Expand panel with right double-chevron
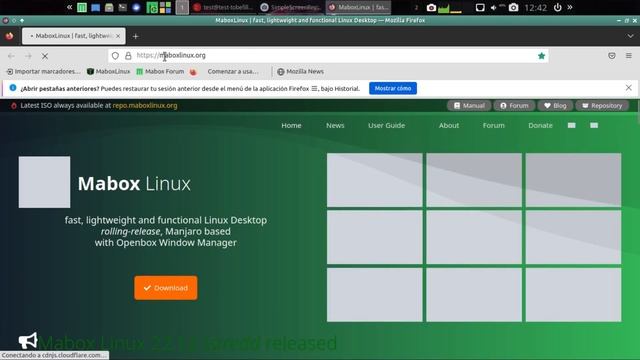The width and height of the screenshot is (640, 360). (570, 7)
